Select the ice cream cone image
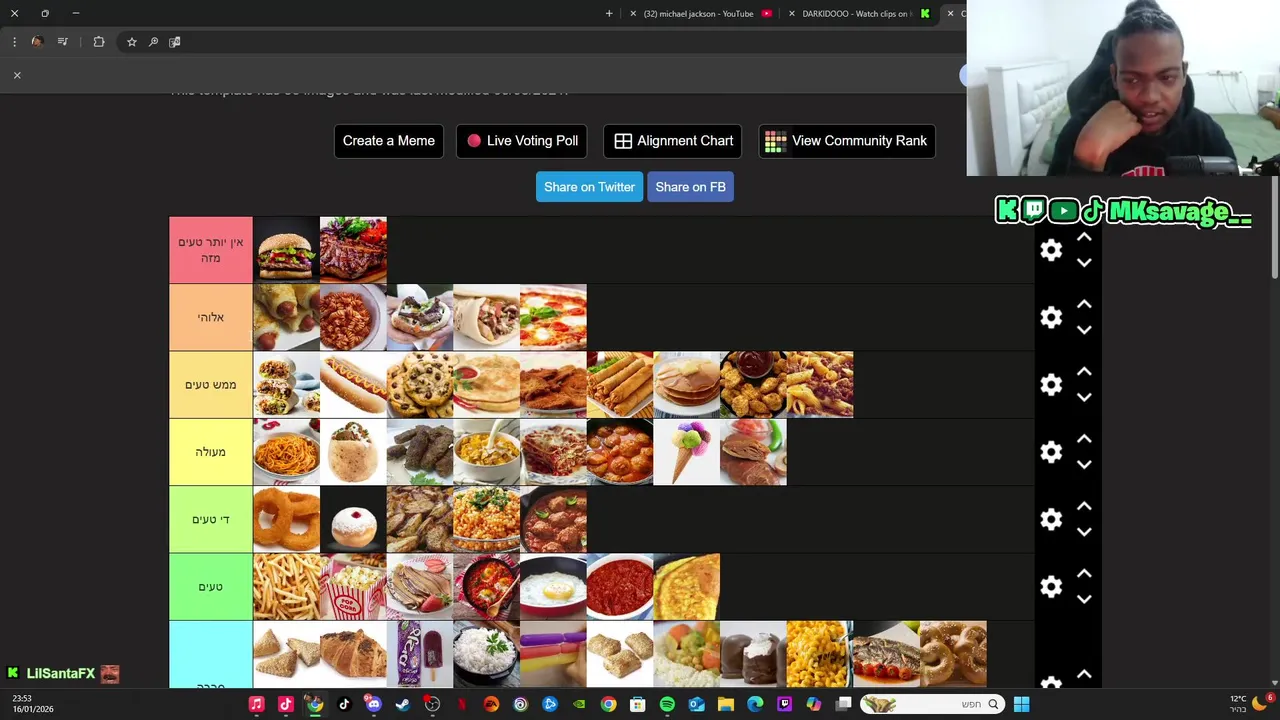 686,452
